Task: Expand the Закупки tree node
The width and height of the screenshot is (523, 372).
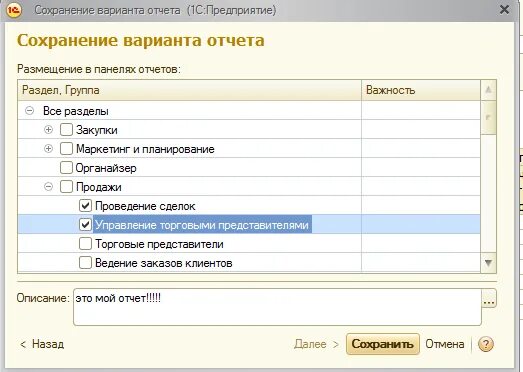Action: click(48, 129)
